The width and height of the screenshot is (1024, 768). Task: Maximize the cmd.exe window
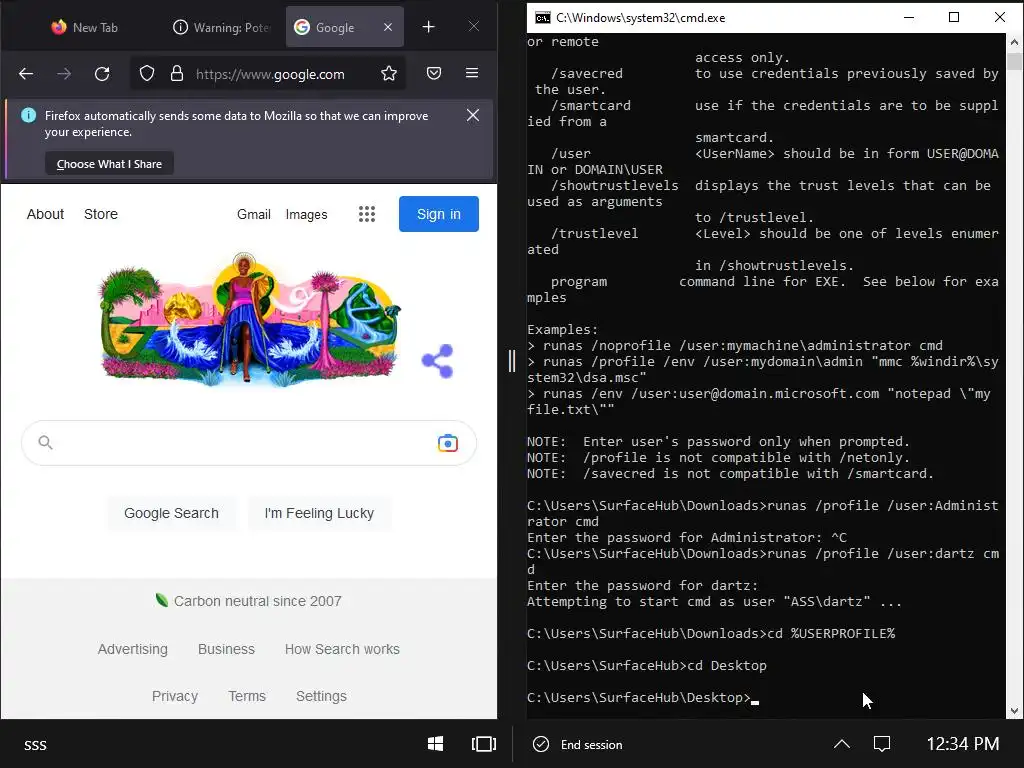(x=954, y=18)
